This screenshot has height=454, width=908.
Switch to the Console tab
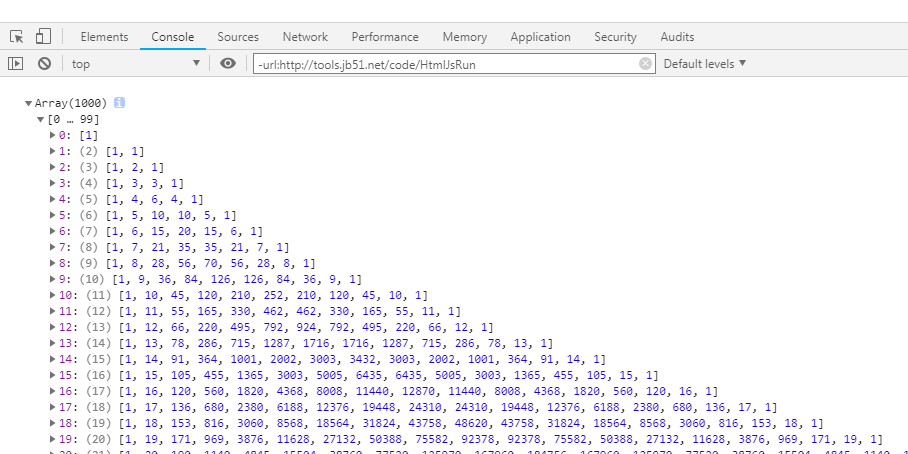point(173,36)
